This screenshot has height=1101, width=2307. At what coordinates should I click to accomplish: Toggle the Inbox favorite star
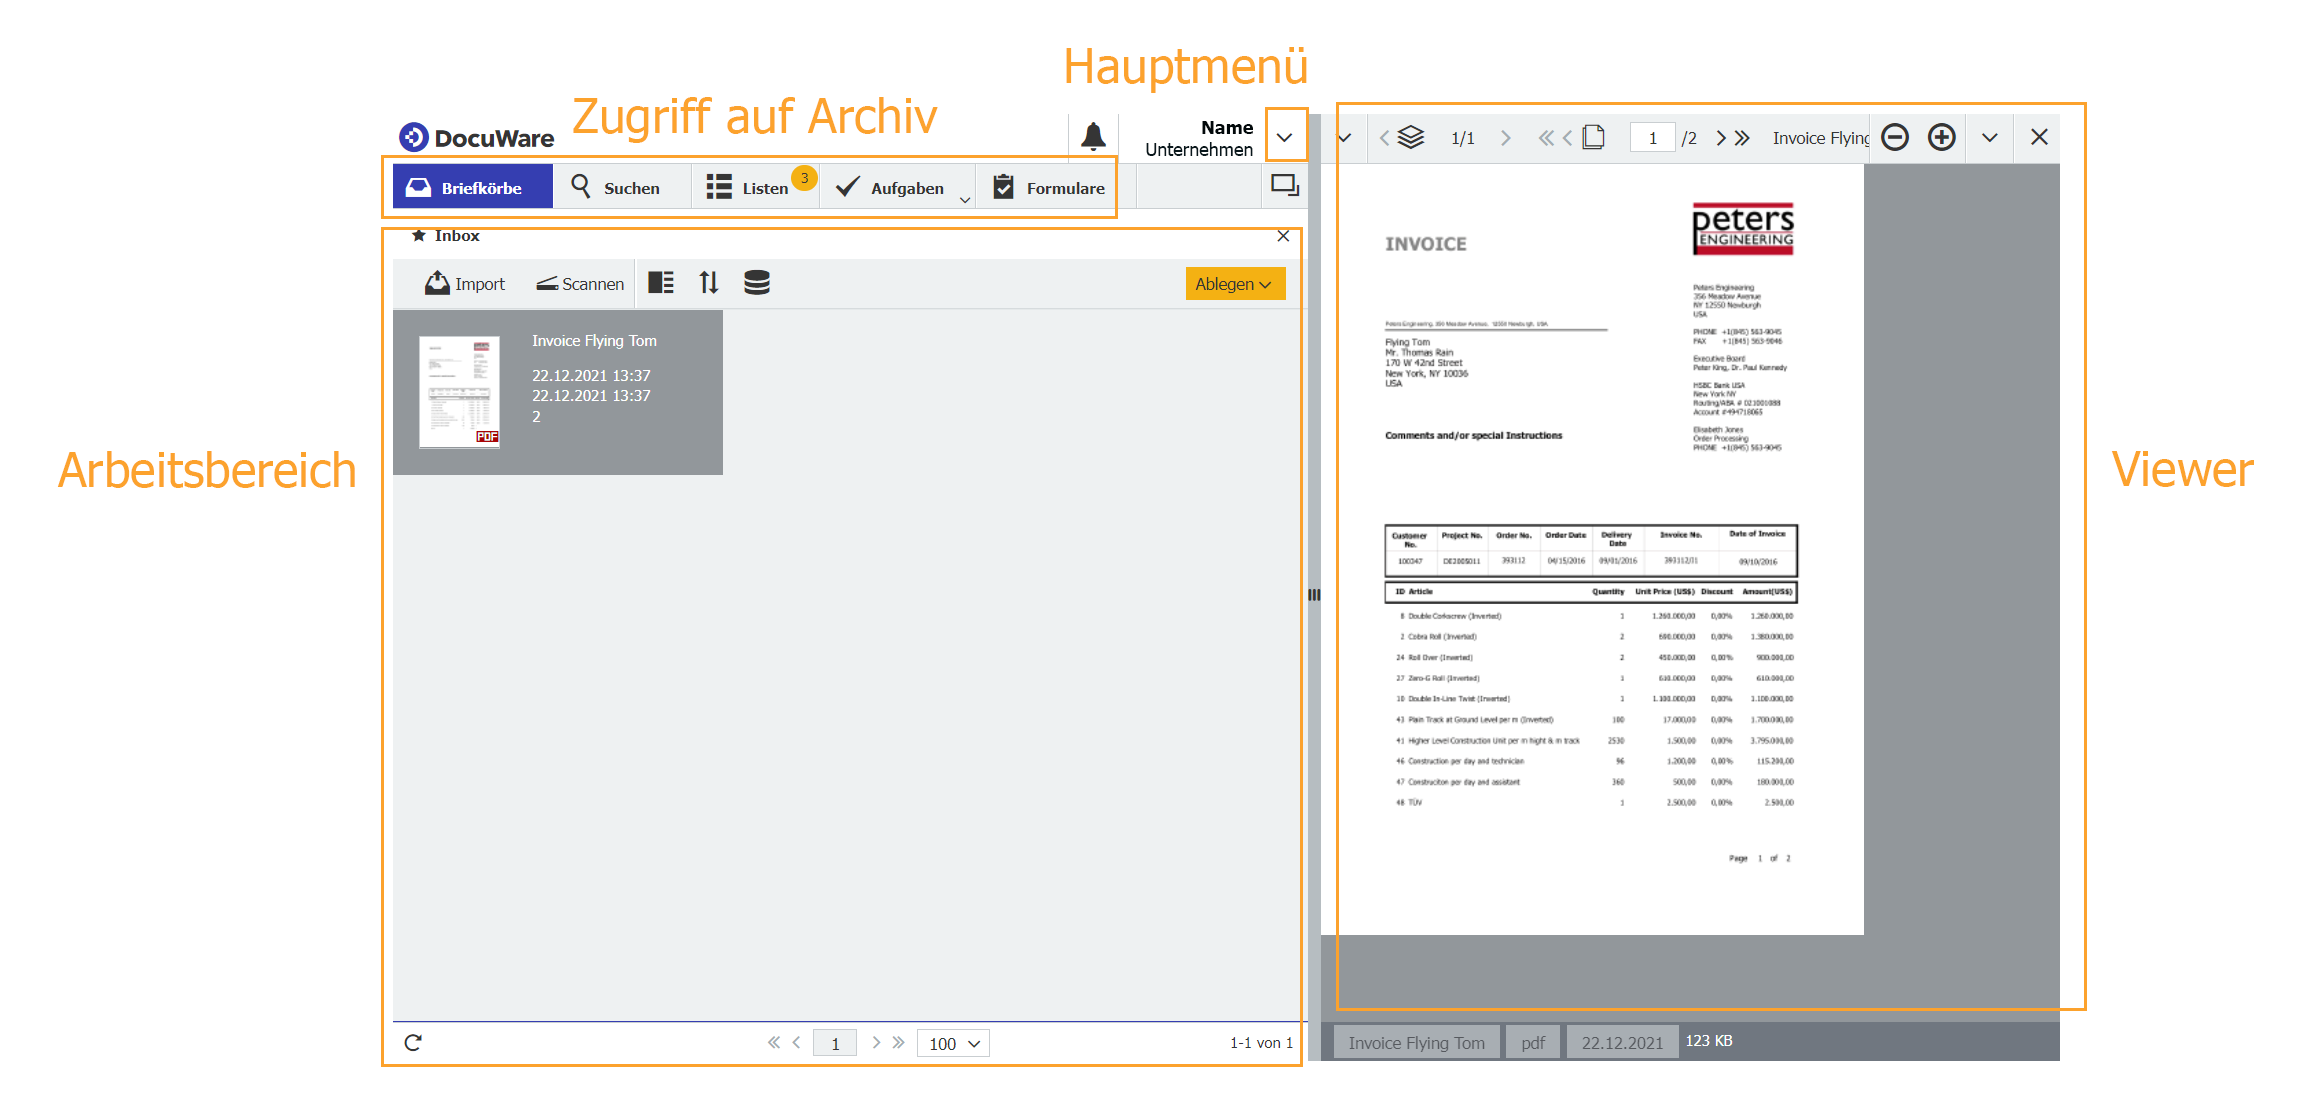click(x=419, y=236)
